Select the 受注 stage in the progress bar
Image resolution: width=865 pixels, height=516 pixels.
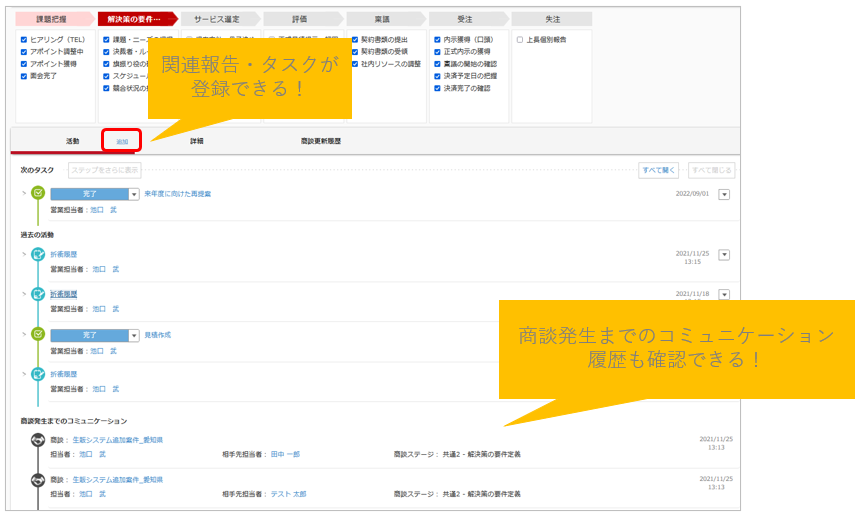pyautogui.click(x=467, y=19)
